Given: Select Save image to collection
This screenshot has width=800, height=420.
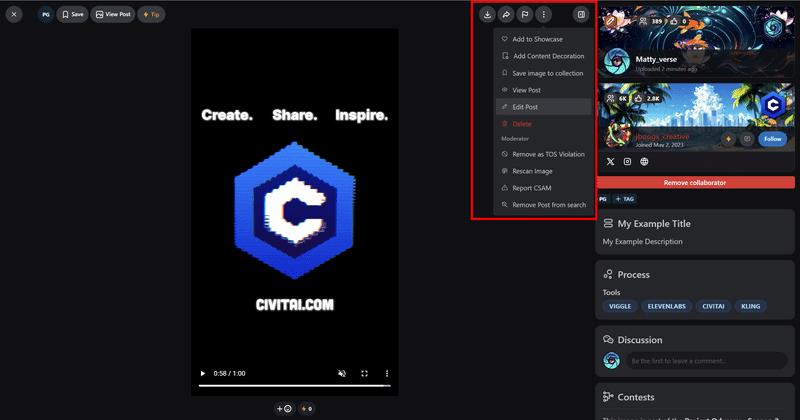Looking at the screenshot, I should [x=543, y=73].
